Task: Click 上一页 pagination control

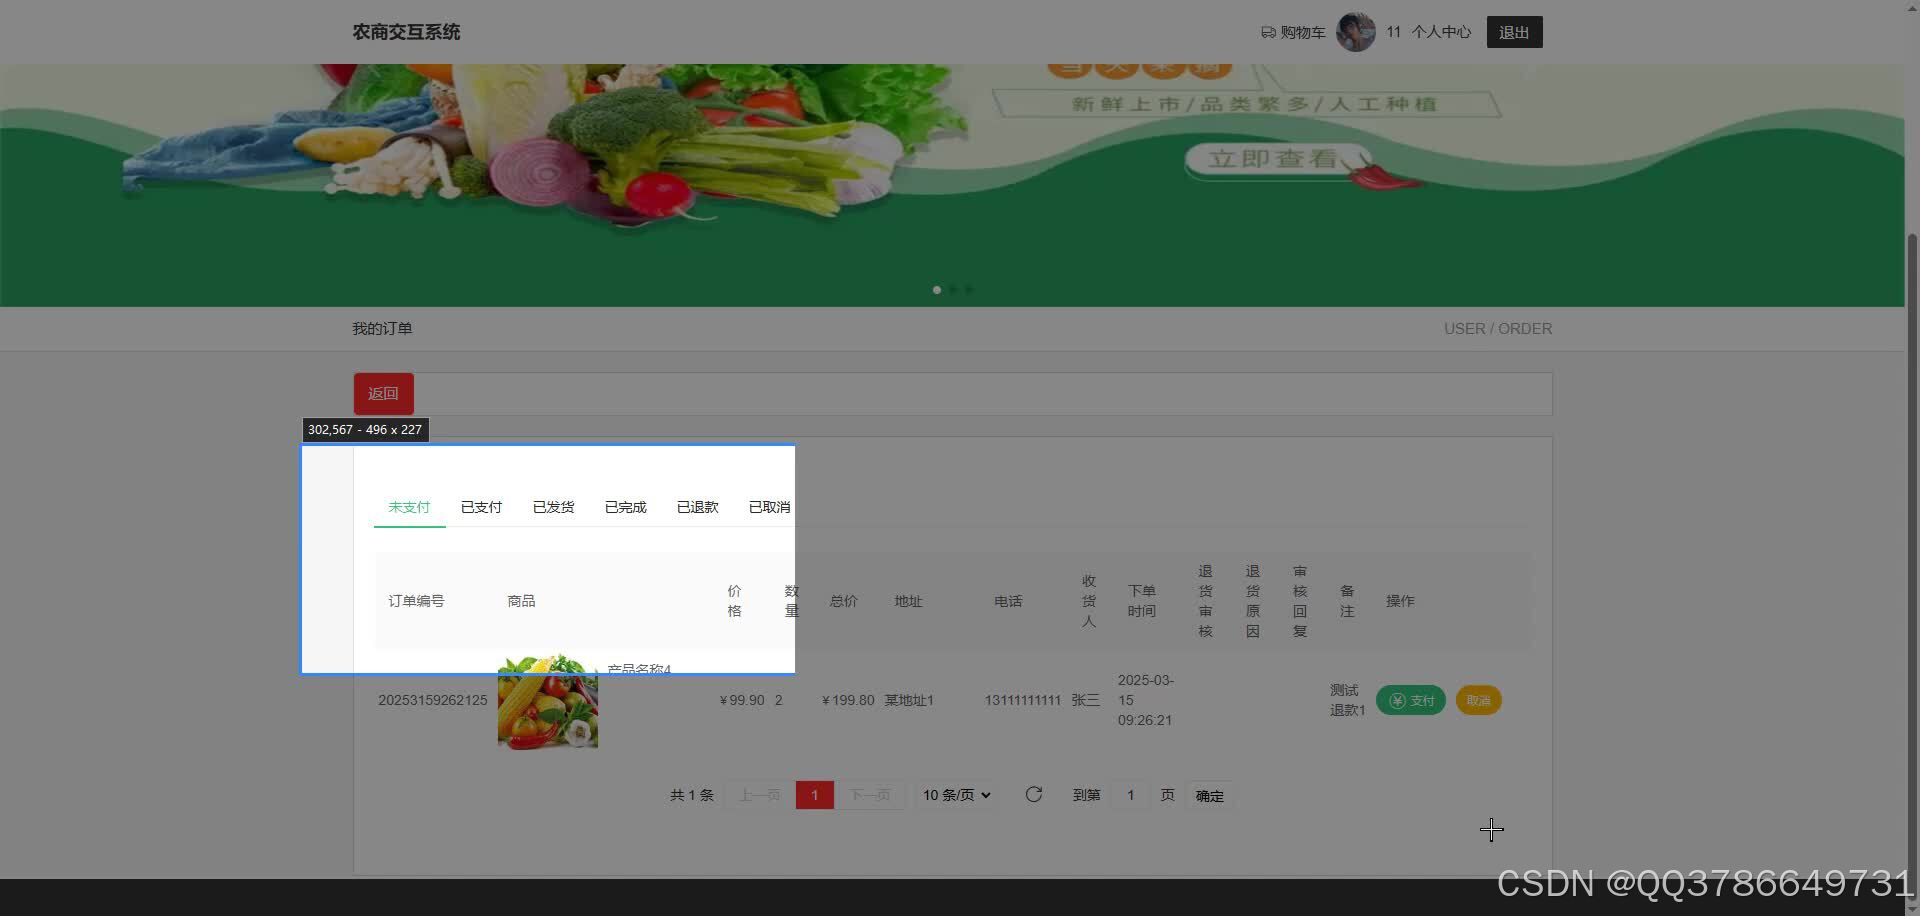Action: [x=759, y=794]
